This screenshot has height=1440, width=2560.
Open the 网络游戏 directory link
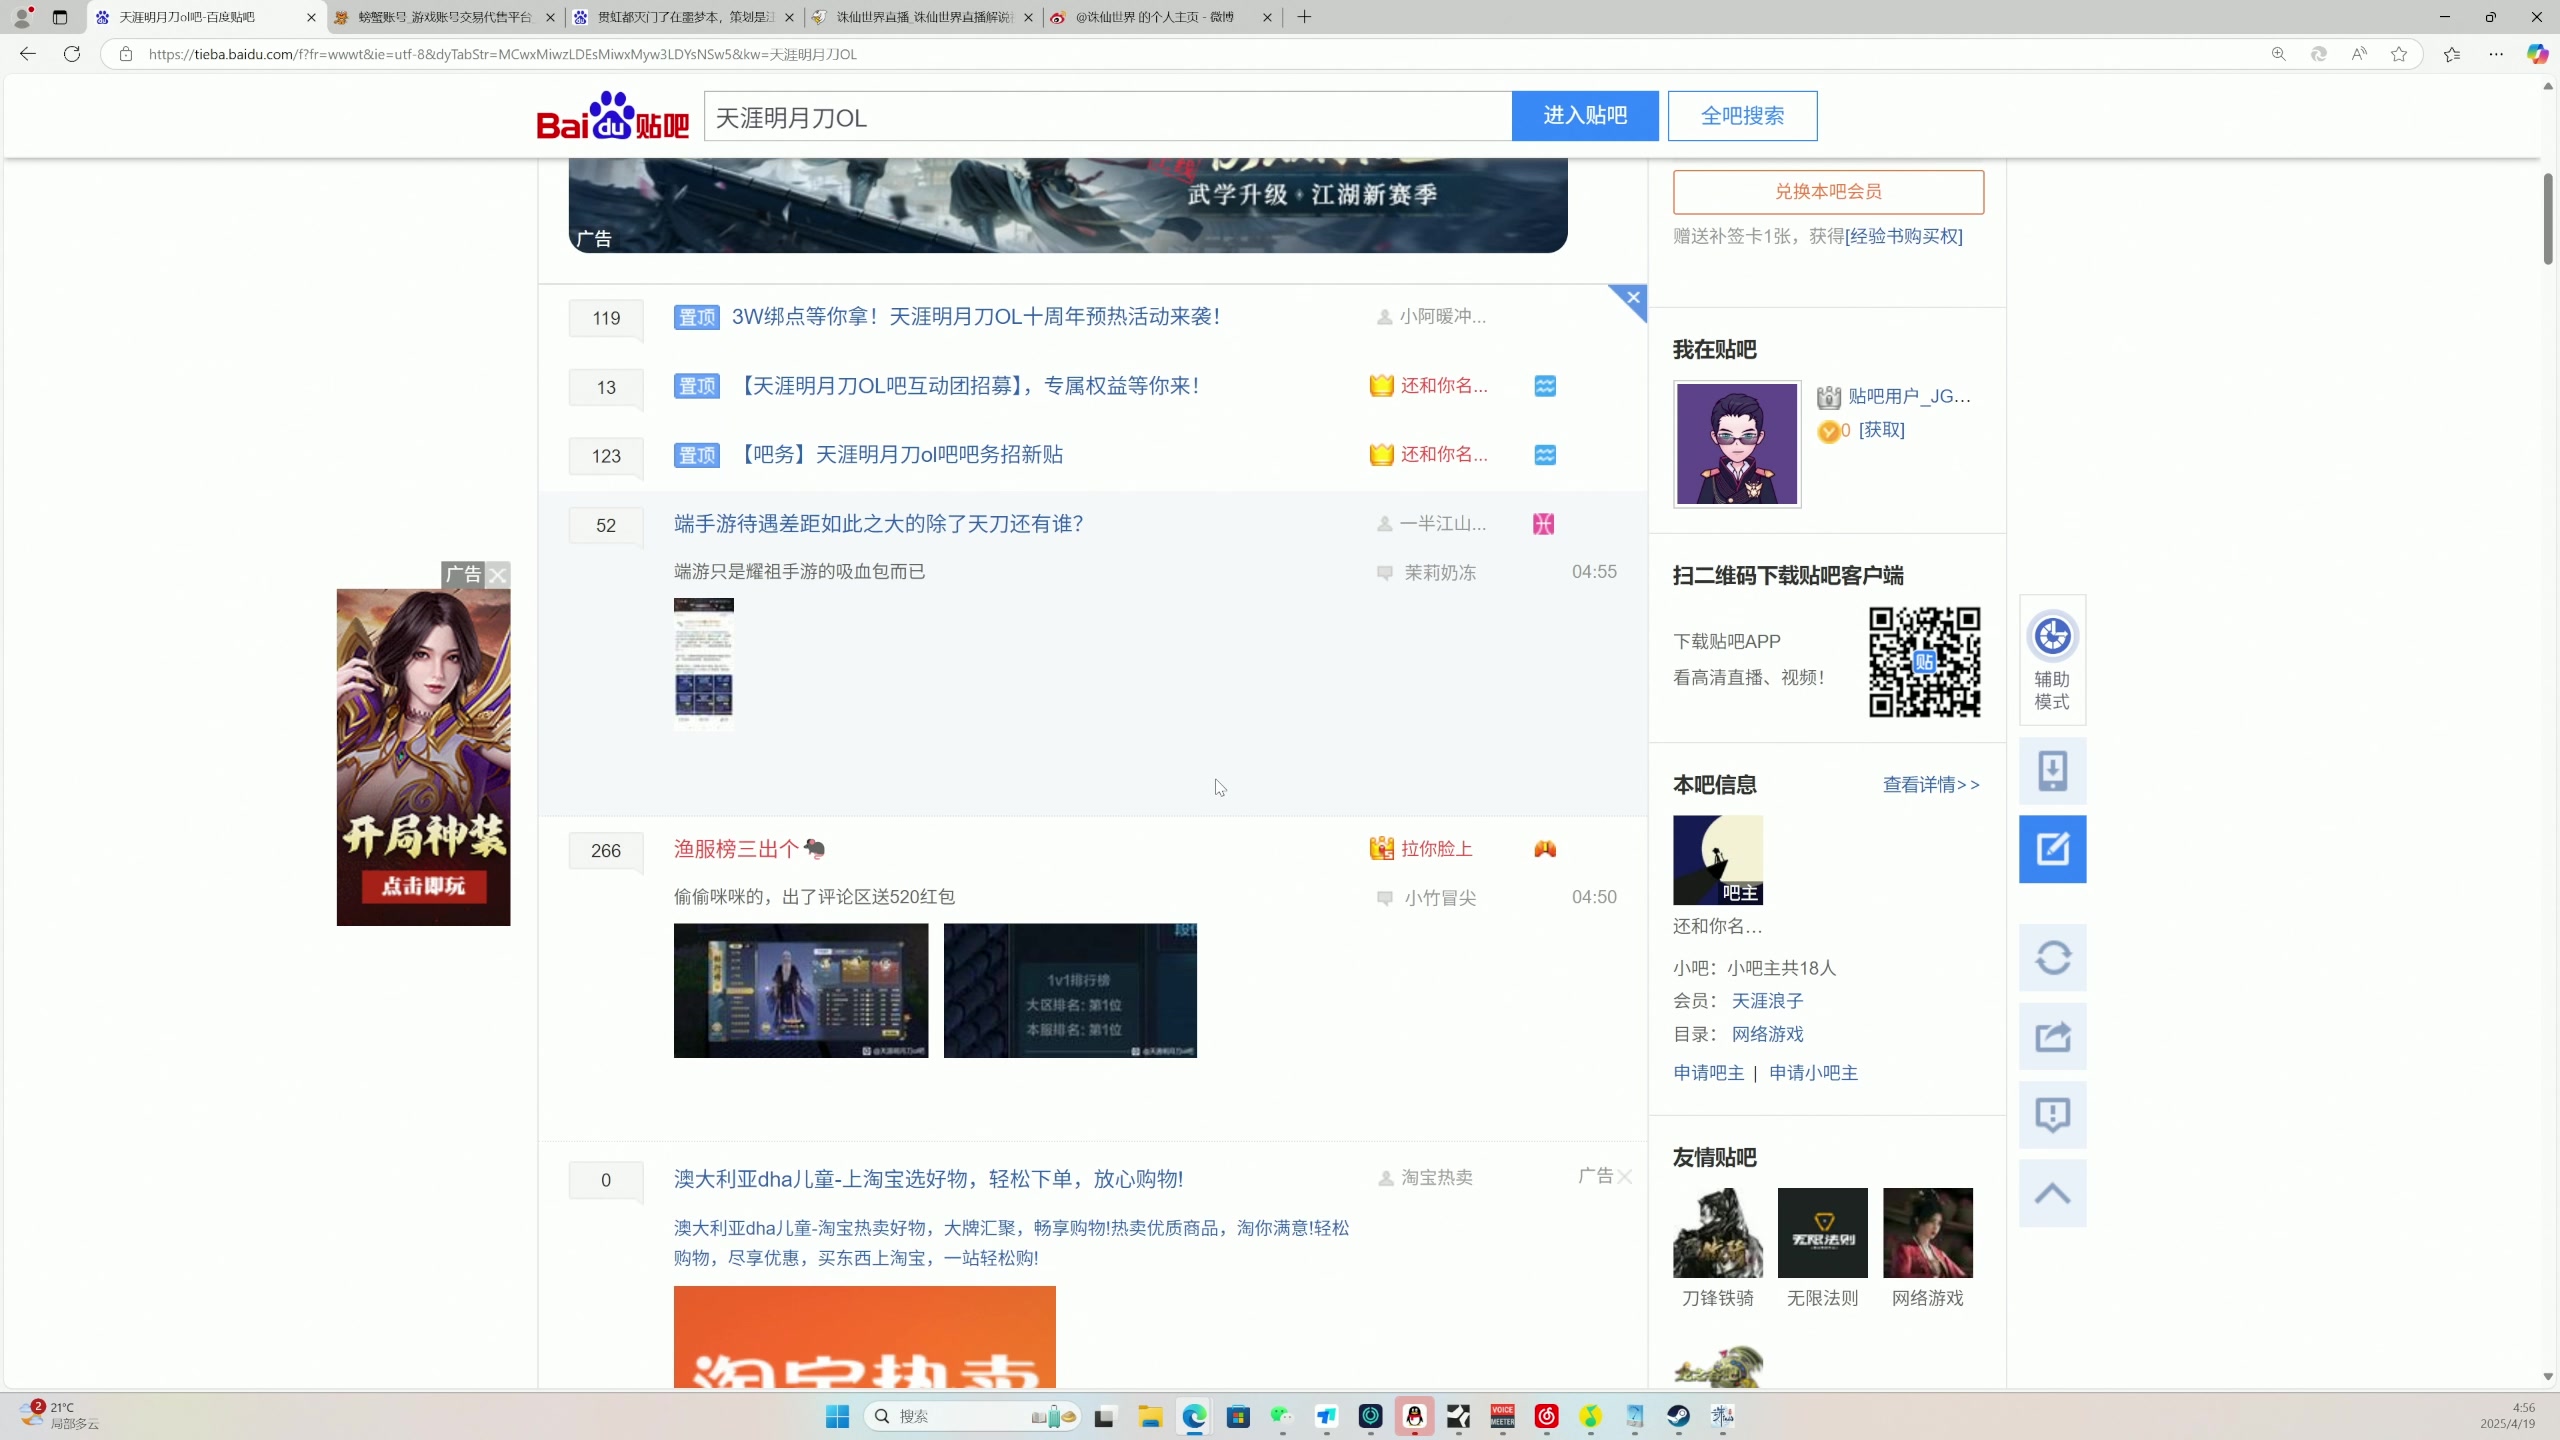1767,1034
